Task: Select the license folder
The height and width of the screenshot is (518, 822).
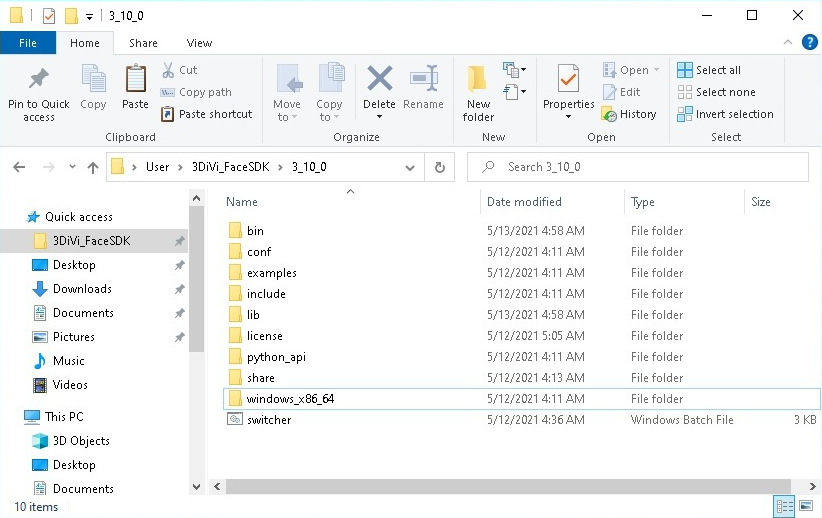Action: 265,336
